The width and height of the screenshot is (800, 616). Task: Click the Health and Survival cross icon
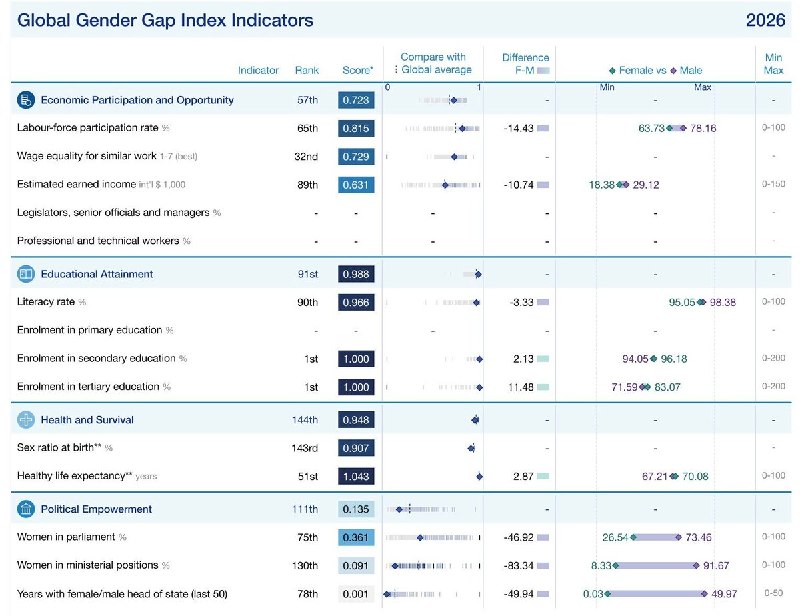pos(26,420)
